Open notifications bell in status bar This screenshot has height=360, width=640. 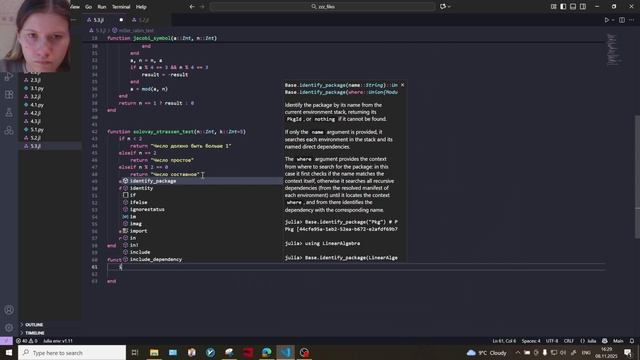click(x=631, y=341)
